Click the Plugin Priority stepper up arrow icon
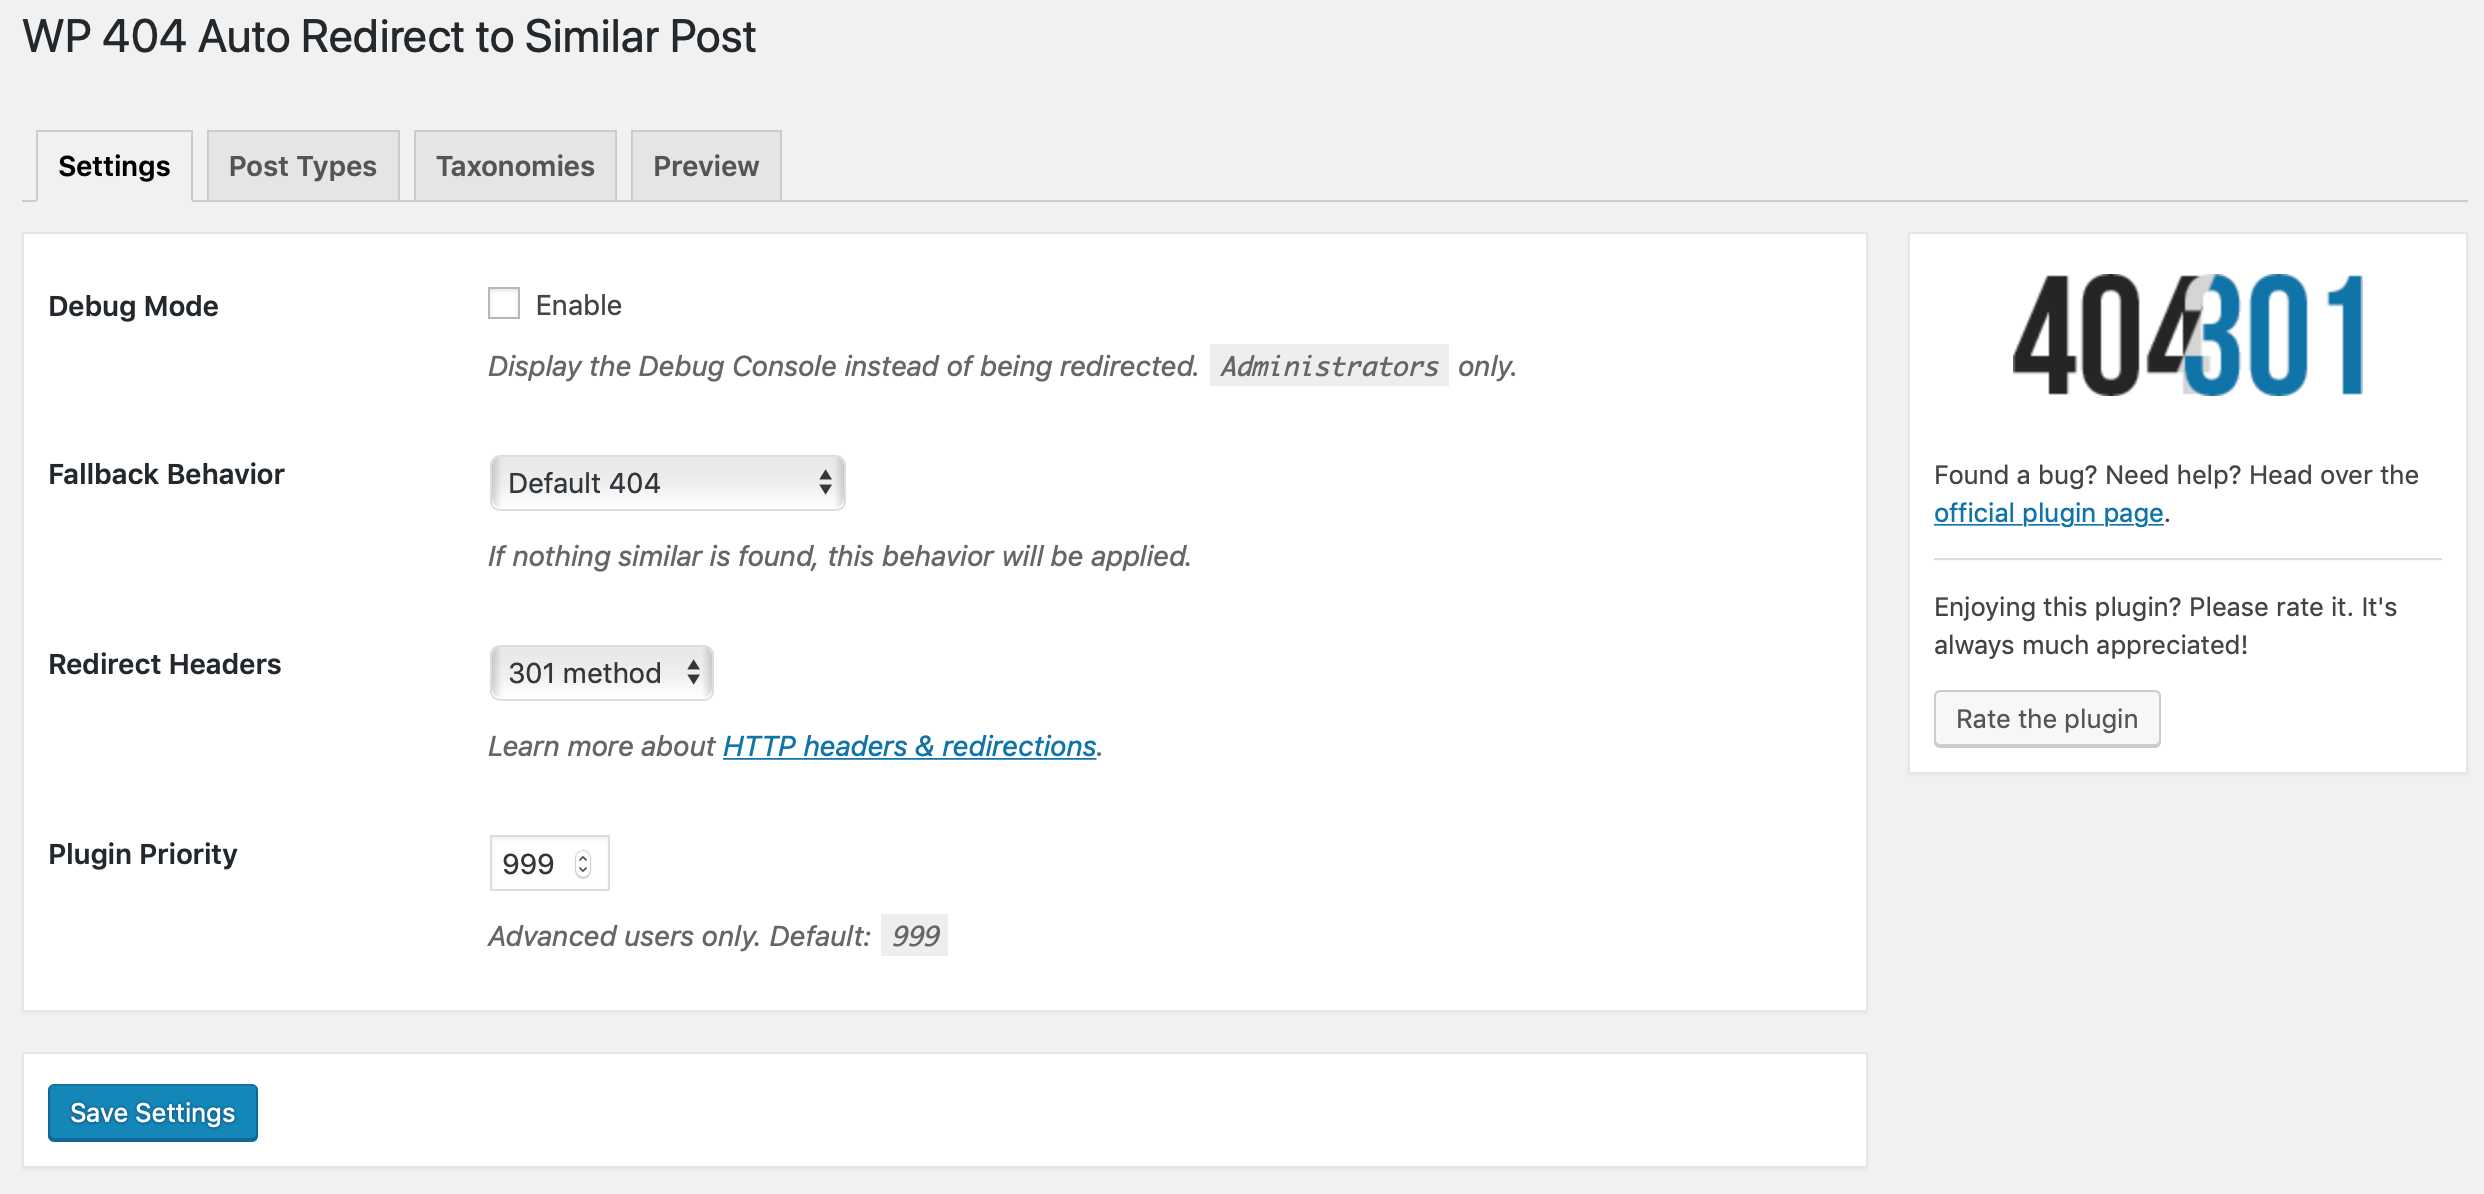This screenshot has width=2484, height=1194. point(581,855)
